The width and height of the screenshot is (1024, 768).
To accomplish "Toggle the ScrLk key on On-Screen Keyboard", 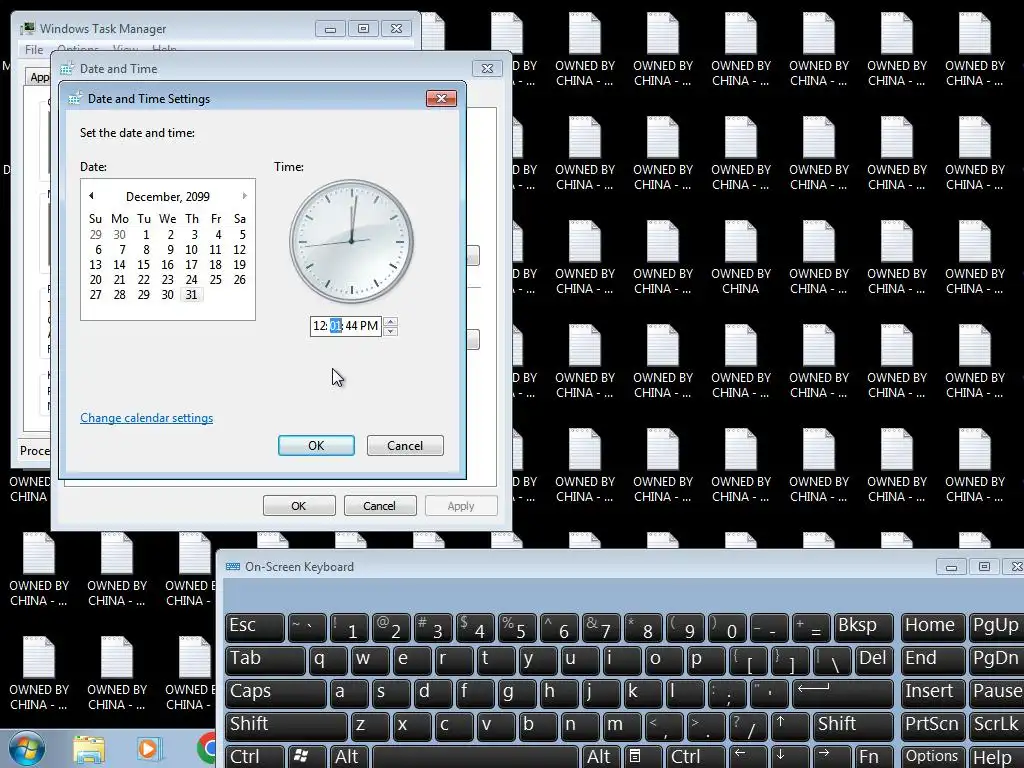I will tap(996, 725).
